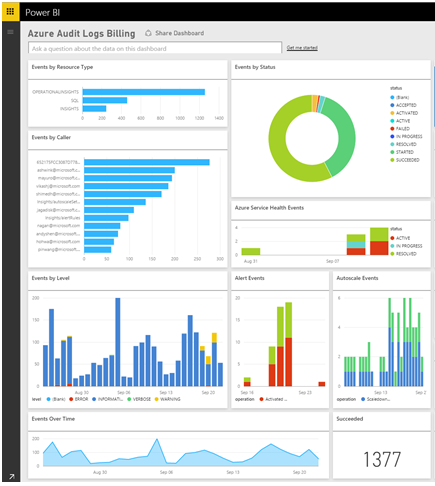This screenshot has height=486, width=435.
Task: Click the Share Dashboard icon
Action: click(x=148, y=33)
